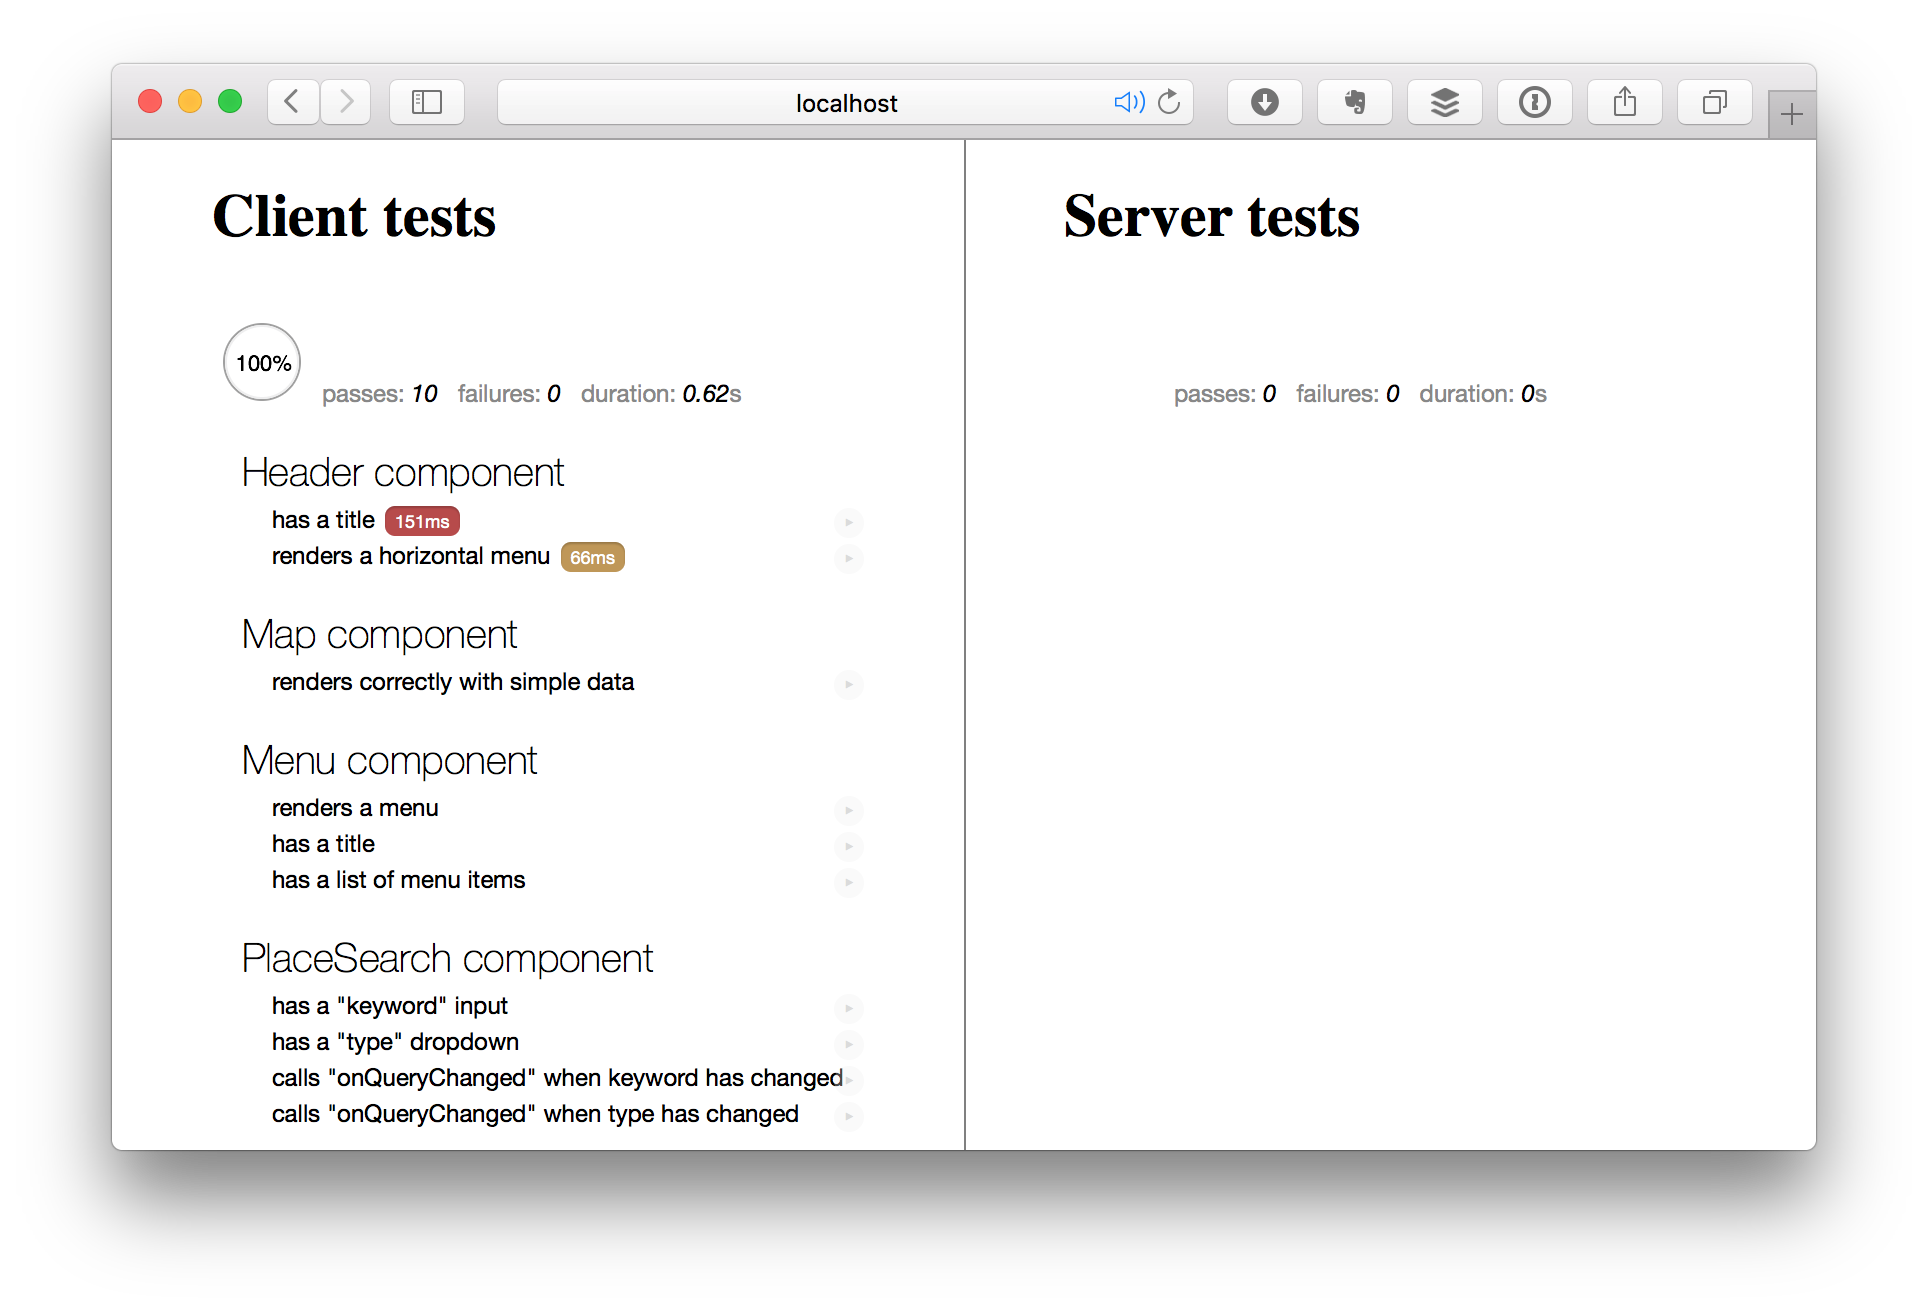The image size is (1928, 1310).
Task: Reload the localhost page
Action: click(1169, 102)
